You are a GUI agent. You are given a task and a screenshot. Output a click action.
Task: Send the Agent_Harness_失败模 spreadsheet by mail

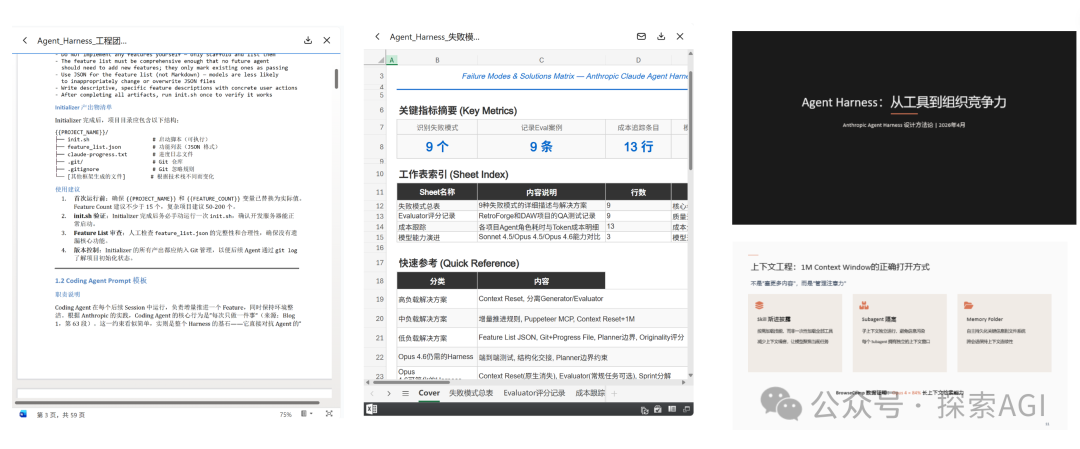click(x=641, y=36)
